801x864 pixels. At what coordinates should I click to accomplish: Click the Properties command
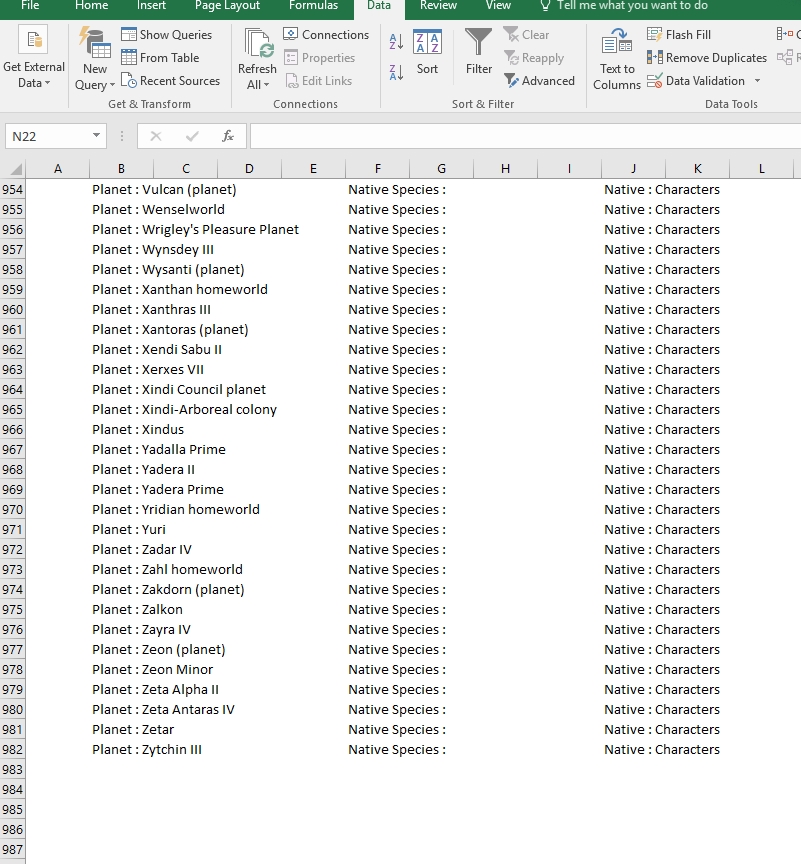pos(320,58)
